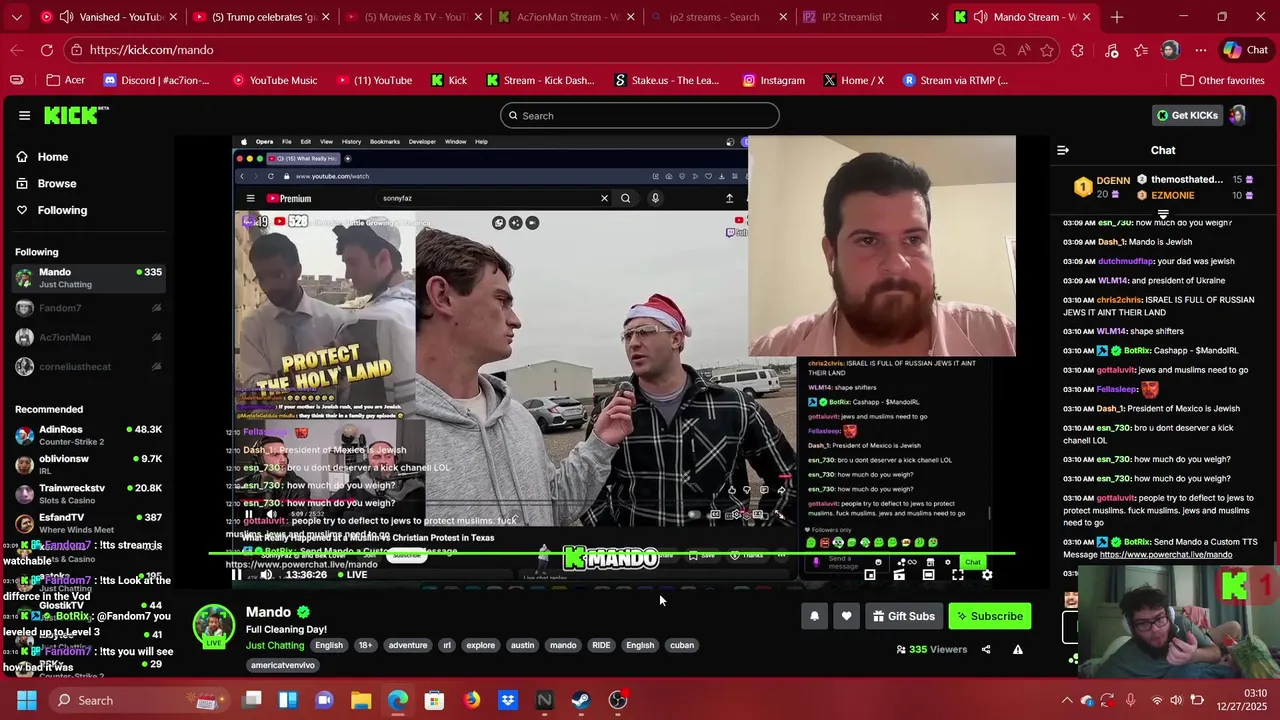Switch to Trump celebrates YouTube tab
The image size is (1280, 720).
click(262, 17)
